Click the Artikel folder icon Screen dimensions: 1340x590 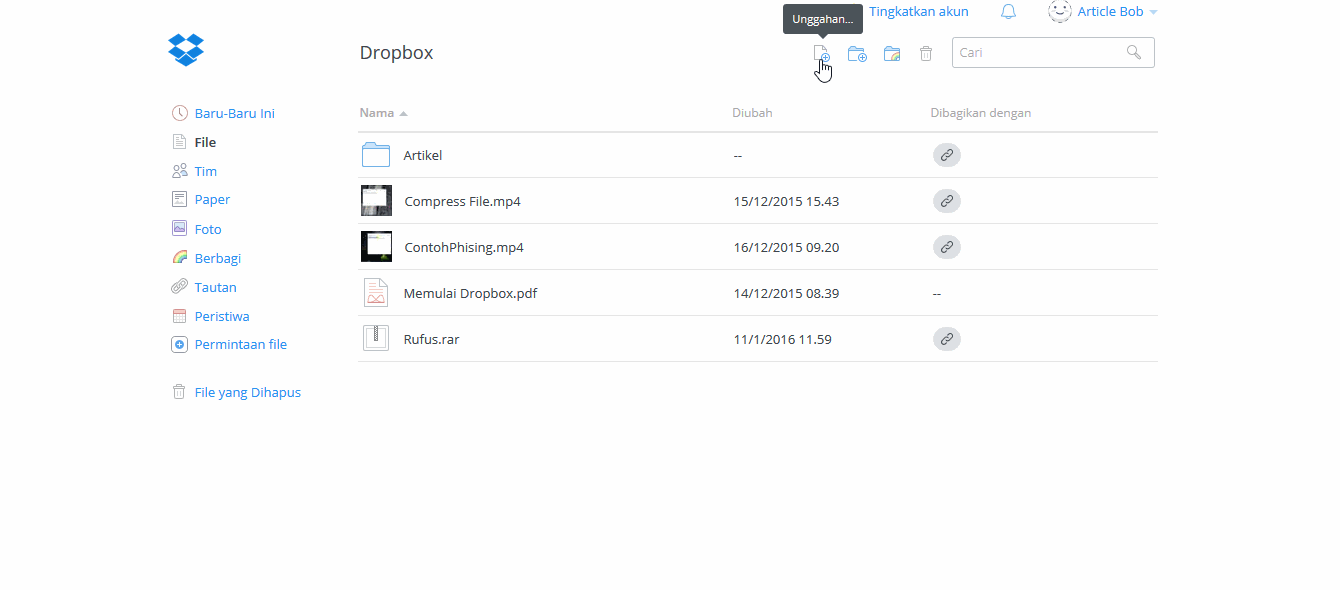click(x=376, y=154)
